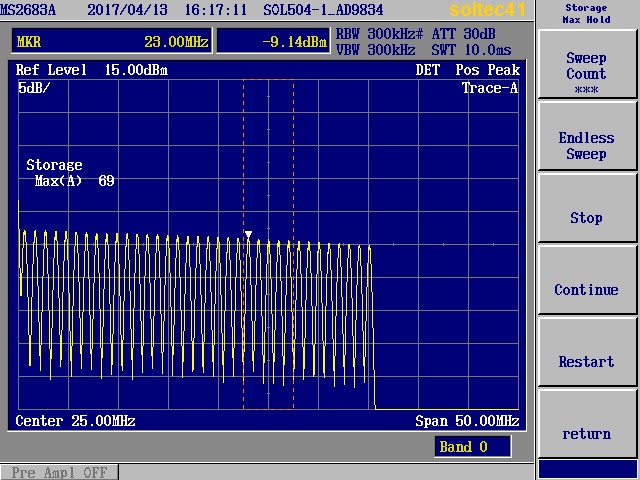640x480 pixels.
Task: Click the Trace-A label
Action: tap(490, 88)
